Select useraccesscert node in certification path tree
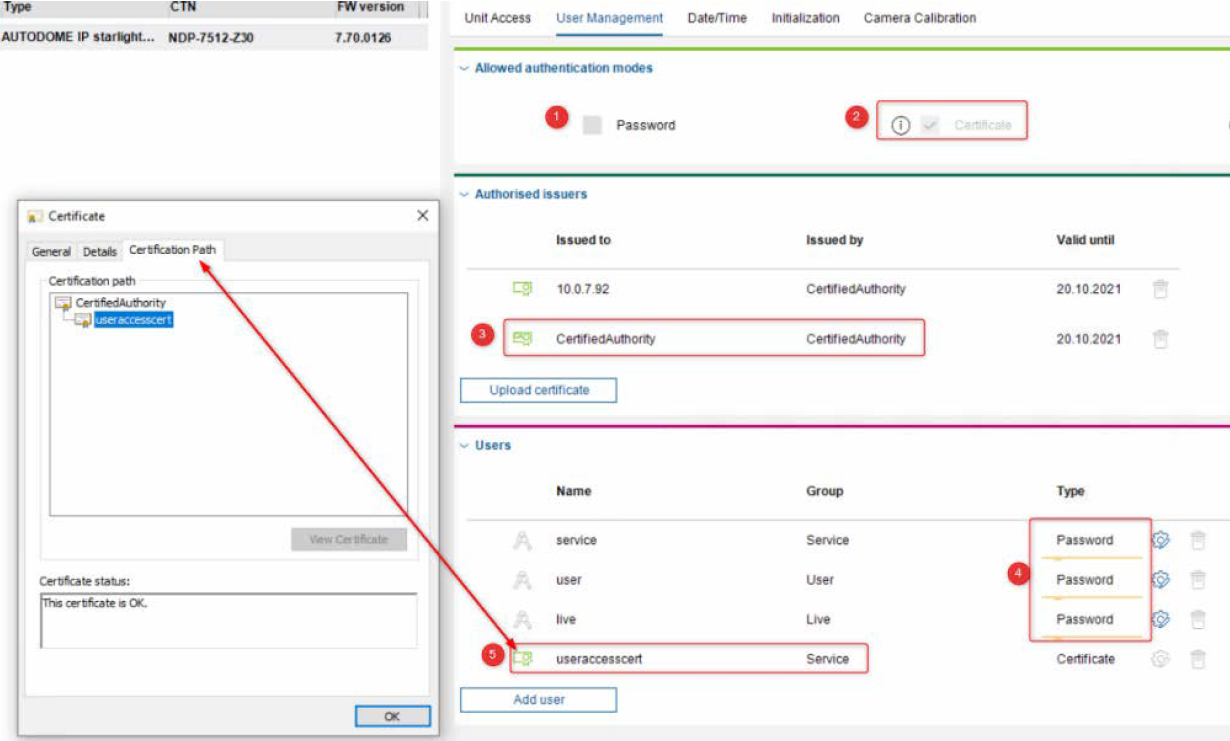Image resolution: width=1230 pixels, height=741 pixels. (x=134, y=320)
